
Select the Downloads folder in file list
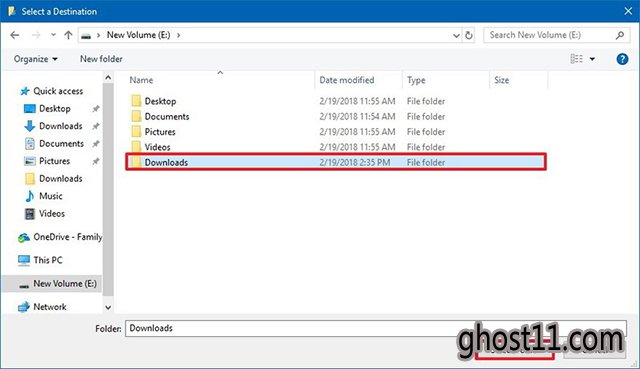(336, 162)
